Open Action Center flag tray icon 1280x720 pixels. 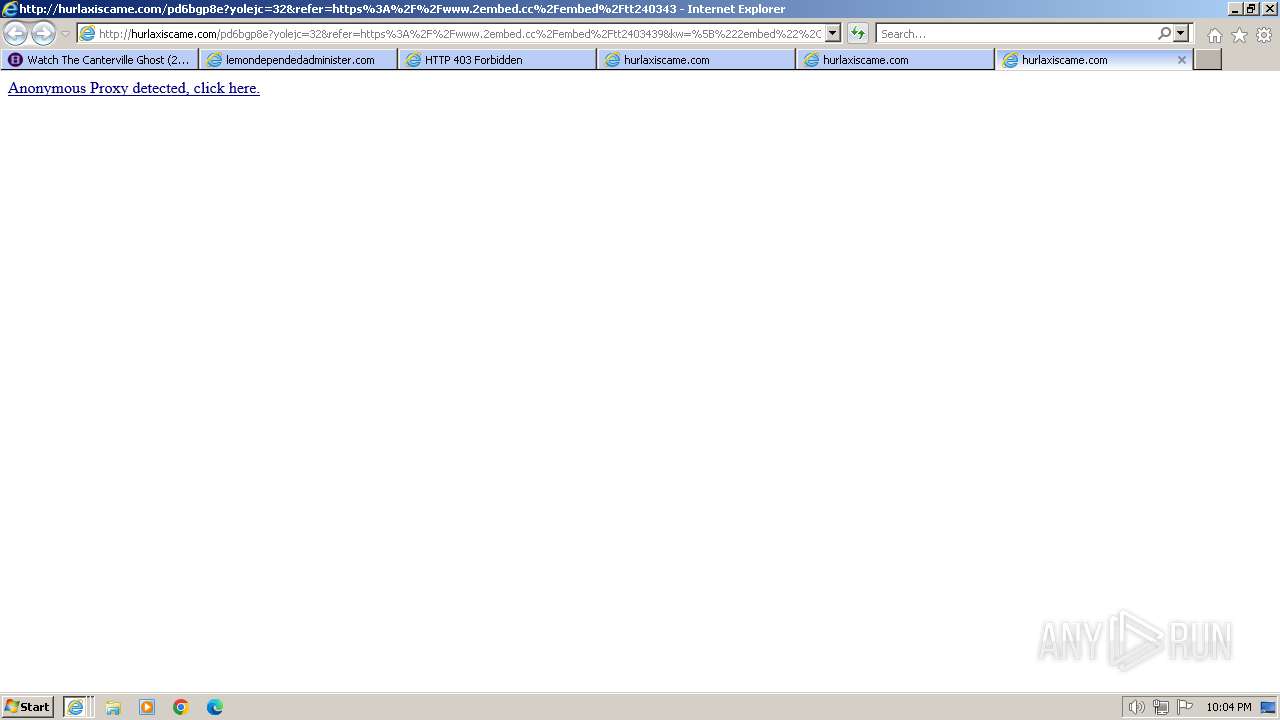coord(1185,707)
